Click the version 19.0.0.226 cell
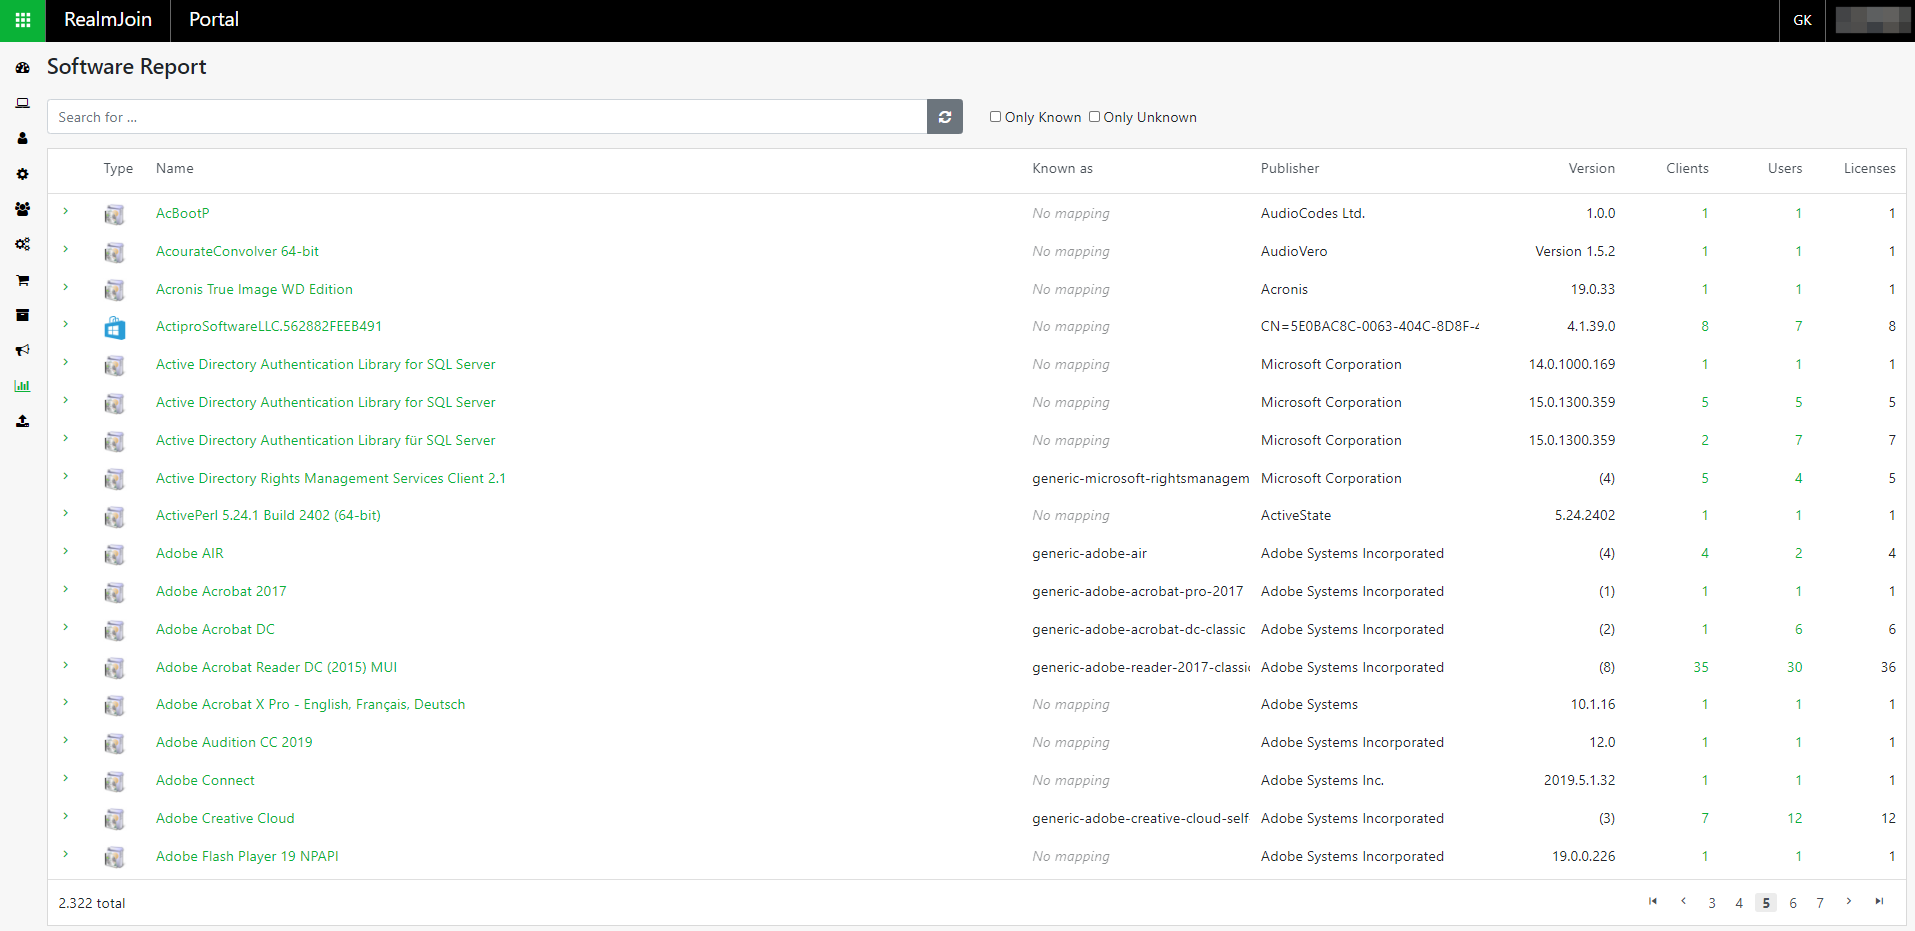This screenshot has width=1915, height=931. (x=1583, y=856)
